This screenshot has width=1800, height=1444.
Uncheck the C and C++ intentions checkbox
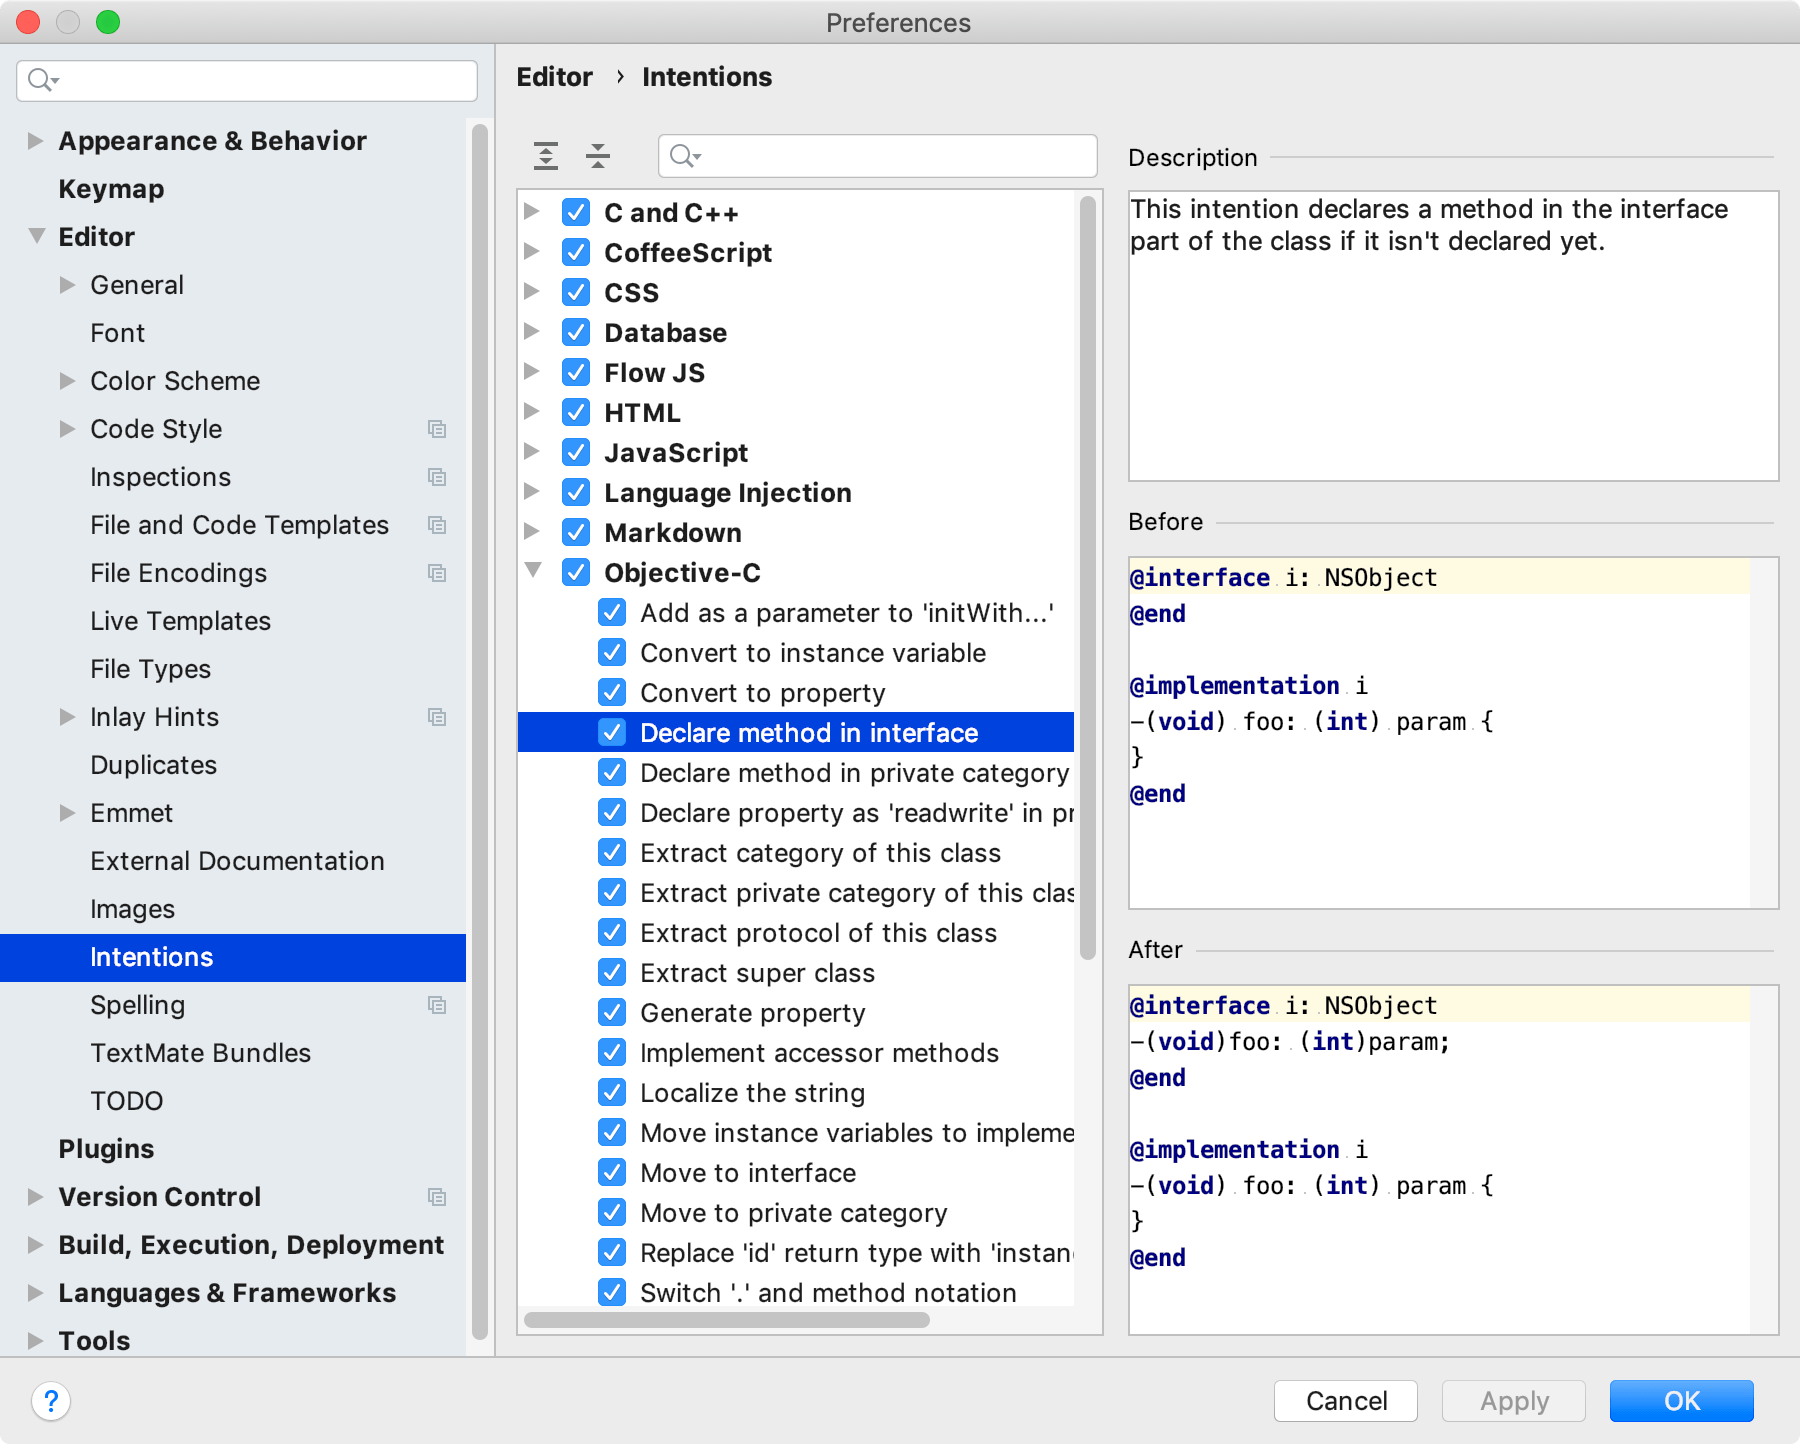576,212
